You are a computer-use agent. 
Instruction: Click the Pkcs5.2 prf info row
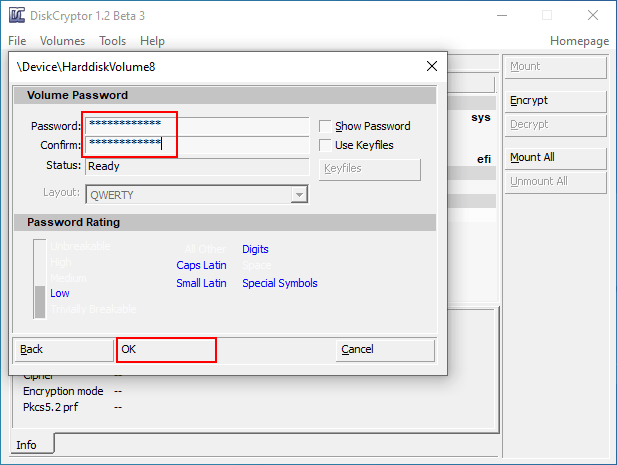(73, 407)
